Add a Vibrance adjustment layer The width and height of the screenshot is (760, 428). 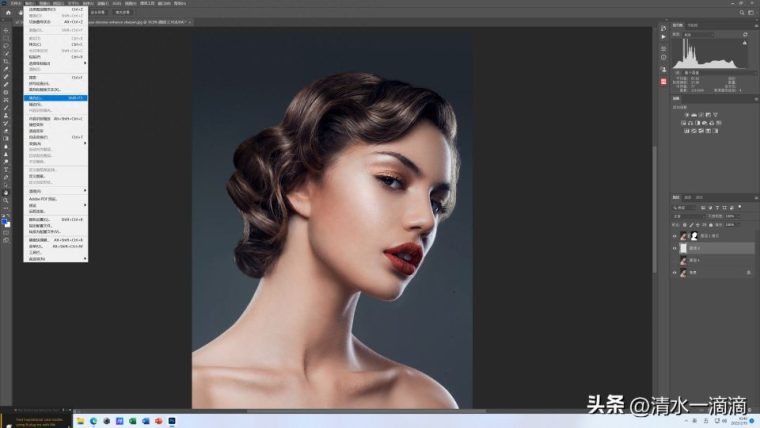click(x=715, y=115)
